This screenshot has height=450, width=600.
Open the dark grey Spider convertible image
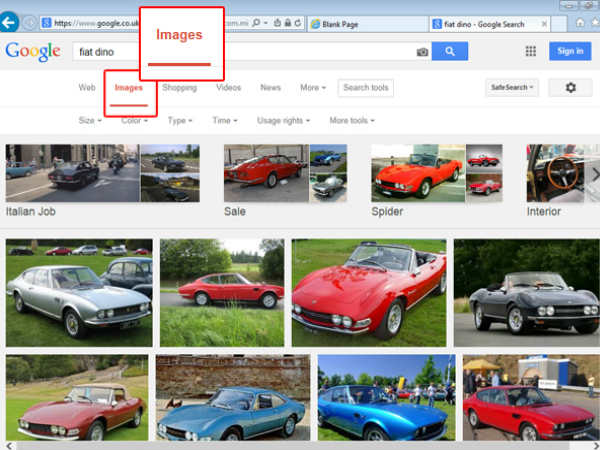[527, 293]
